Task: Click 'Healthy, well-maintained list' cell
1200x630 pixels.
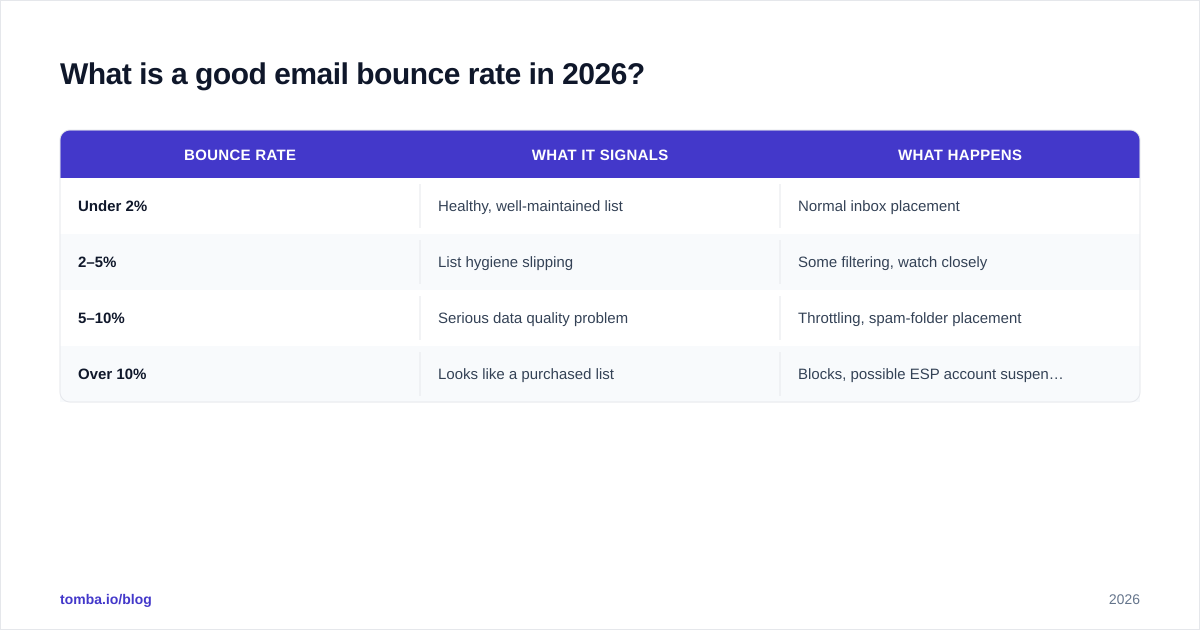Action: (600, 206)
